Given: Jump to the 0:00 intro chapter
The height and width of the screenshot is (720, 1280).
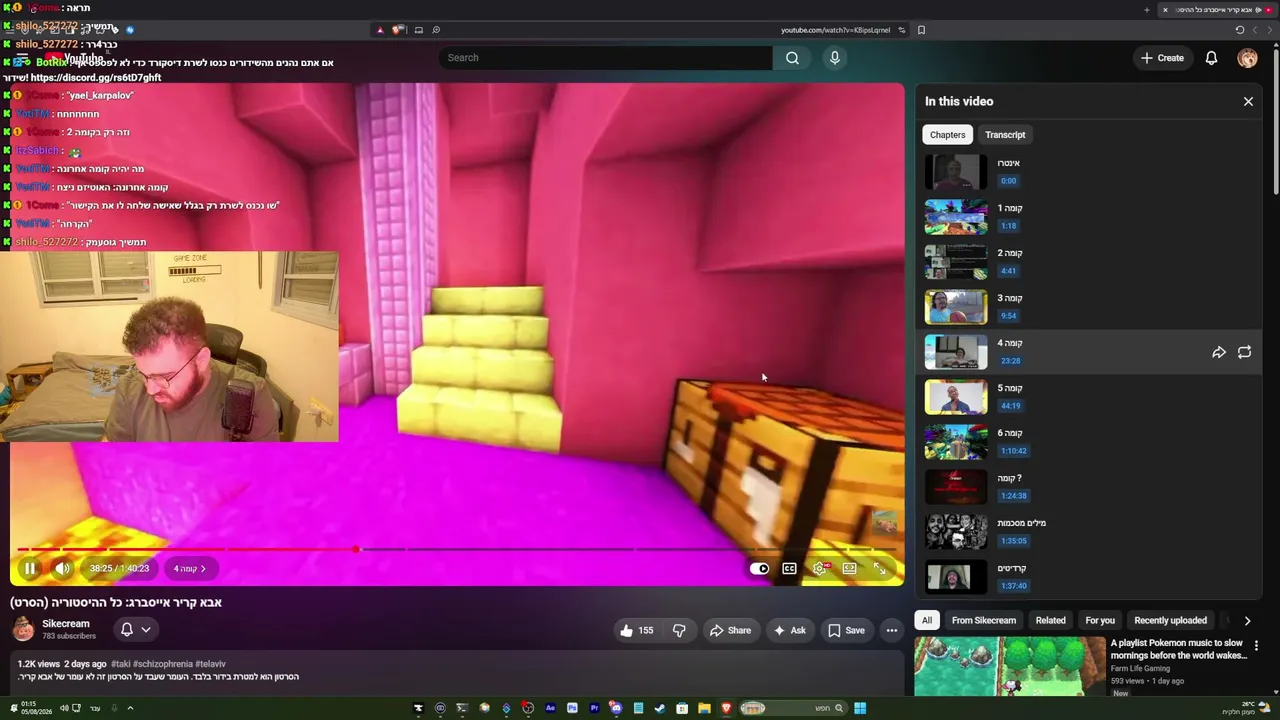Looking at the screenshot, I should click(x=1008, y=181).
